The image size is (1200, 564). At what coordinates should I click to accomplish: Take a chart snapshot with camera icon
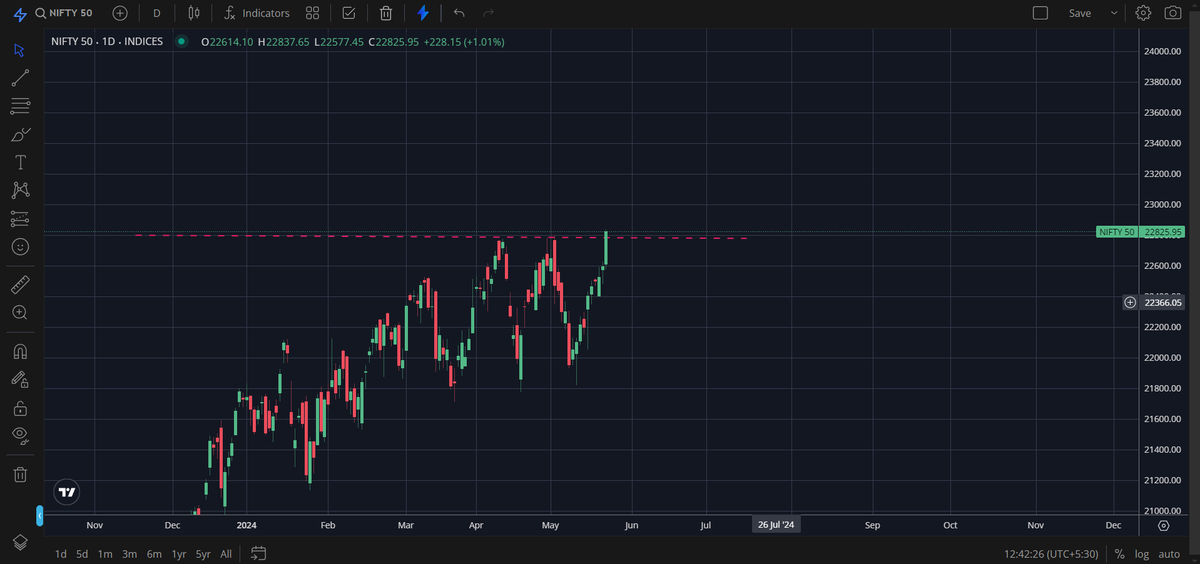point(1173,13)
